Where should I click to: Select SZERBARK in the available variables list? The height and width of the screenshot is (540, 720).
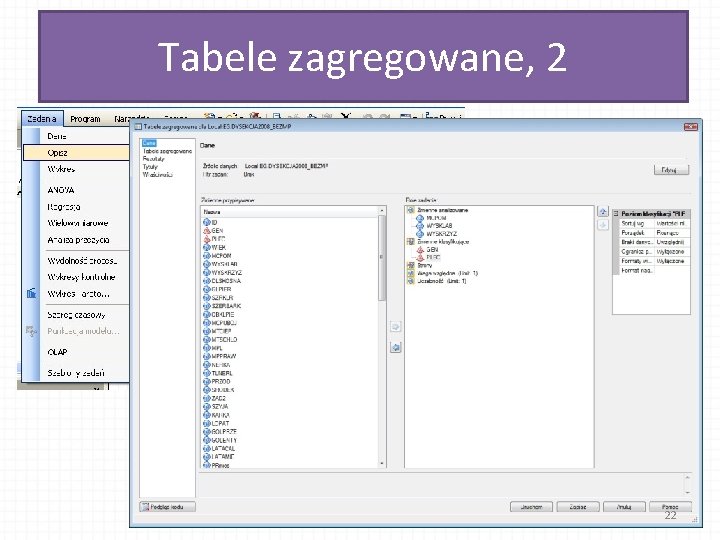pos(226,306)
